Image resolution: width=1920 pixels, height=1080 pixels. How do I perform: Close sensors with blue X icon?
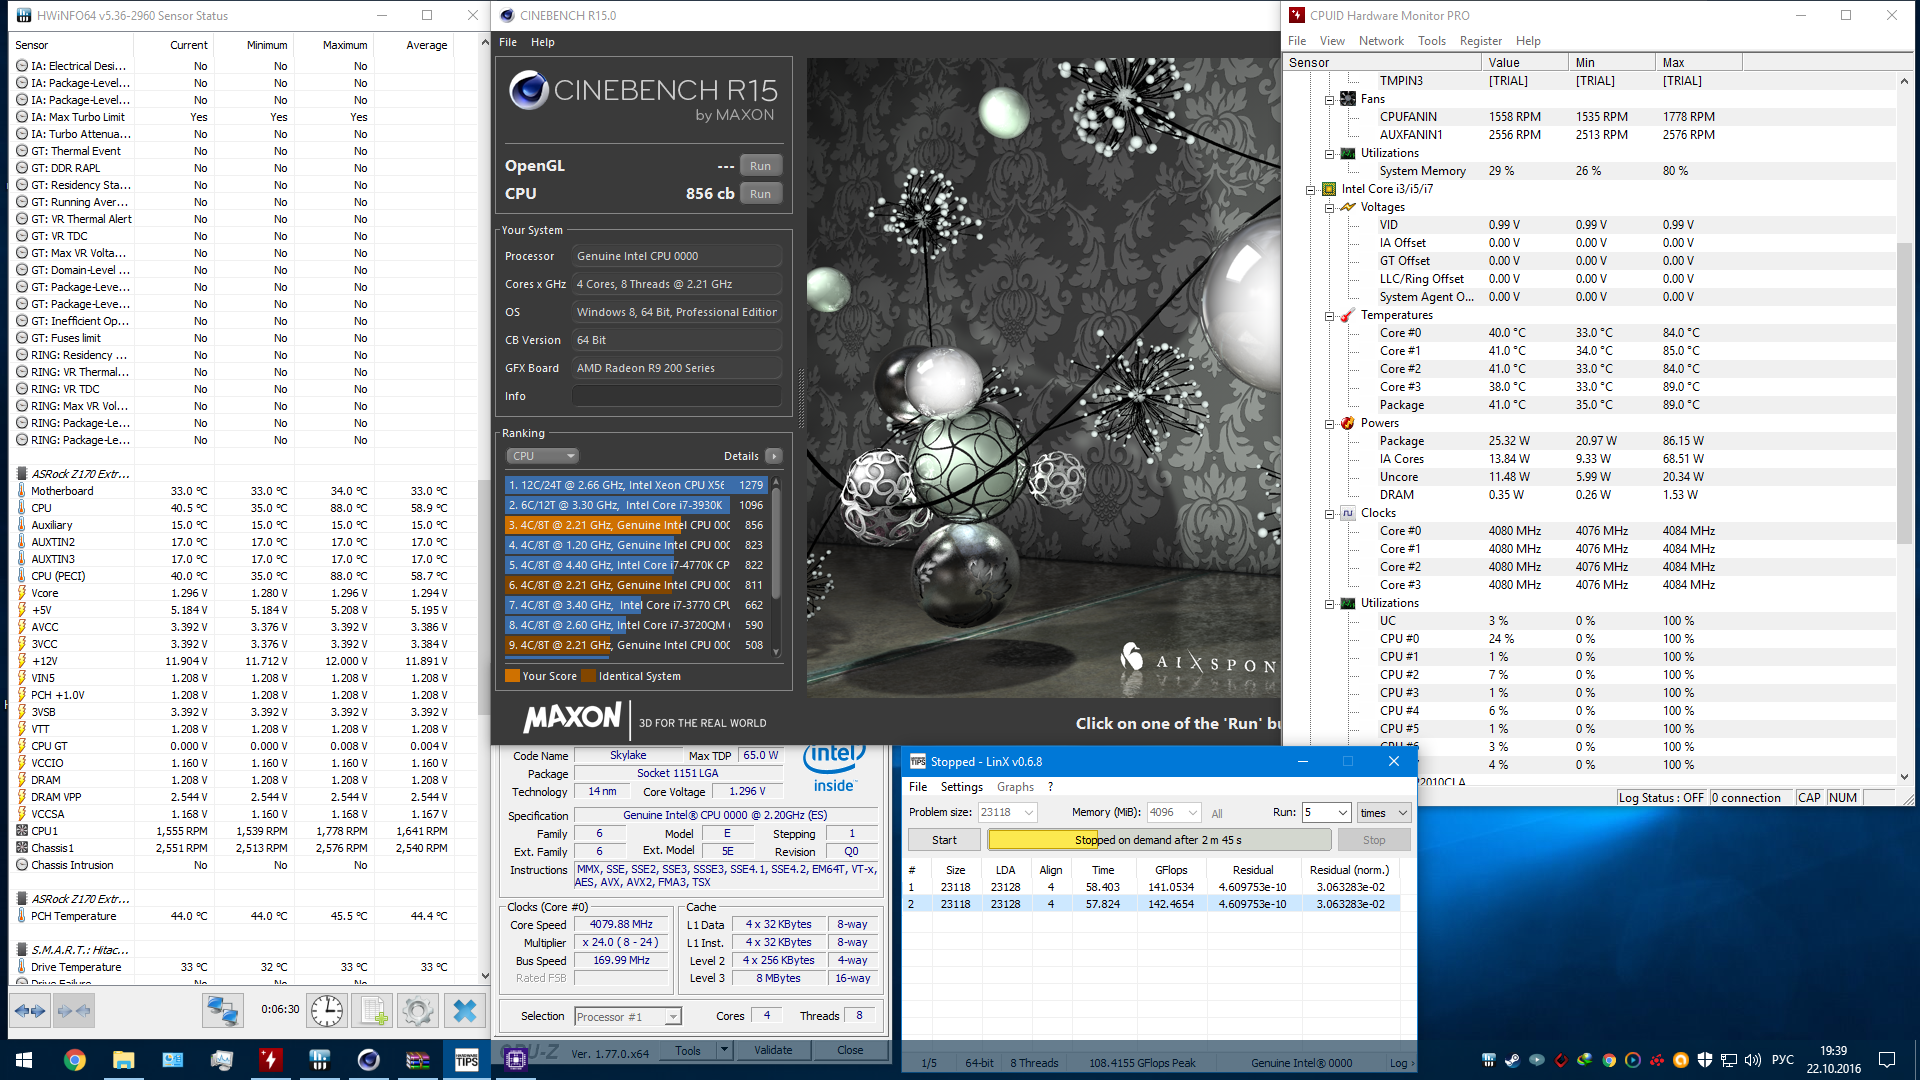pos(464,1011)
